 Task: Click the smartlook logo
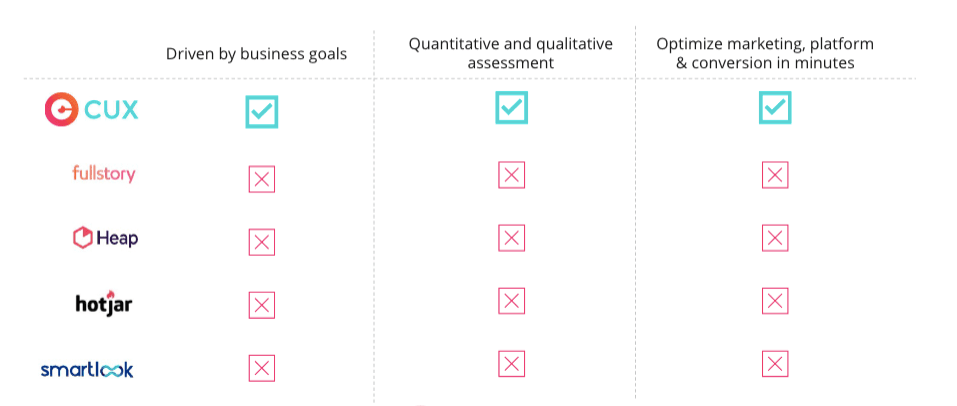(x=87, y=369)
